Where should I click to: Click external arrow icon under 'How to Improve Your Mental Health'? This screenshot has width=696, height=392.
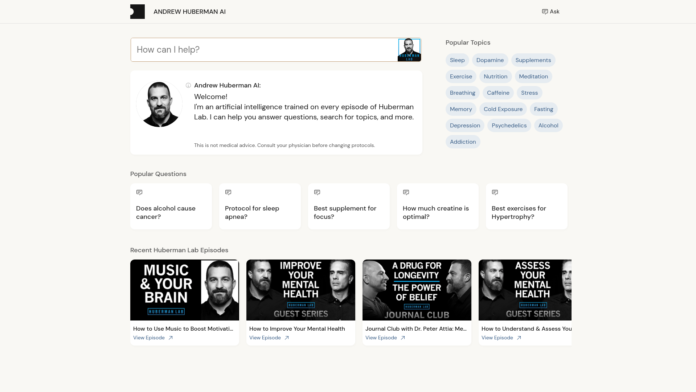coord(287,338)
